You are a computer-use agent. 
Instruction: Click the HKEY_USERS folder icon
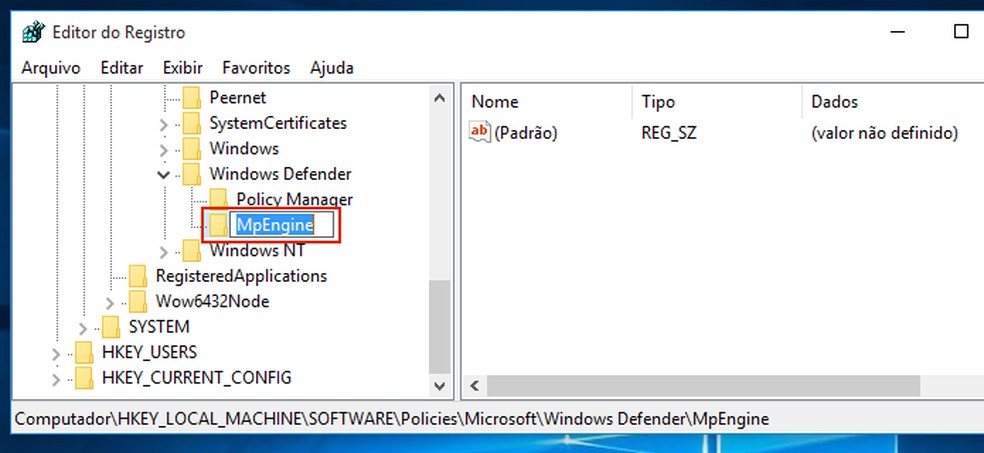pyautogui.click(x=84, y=352)
